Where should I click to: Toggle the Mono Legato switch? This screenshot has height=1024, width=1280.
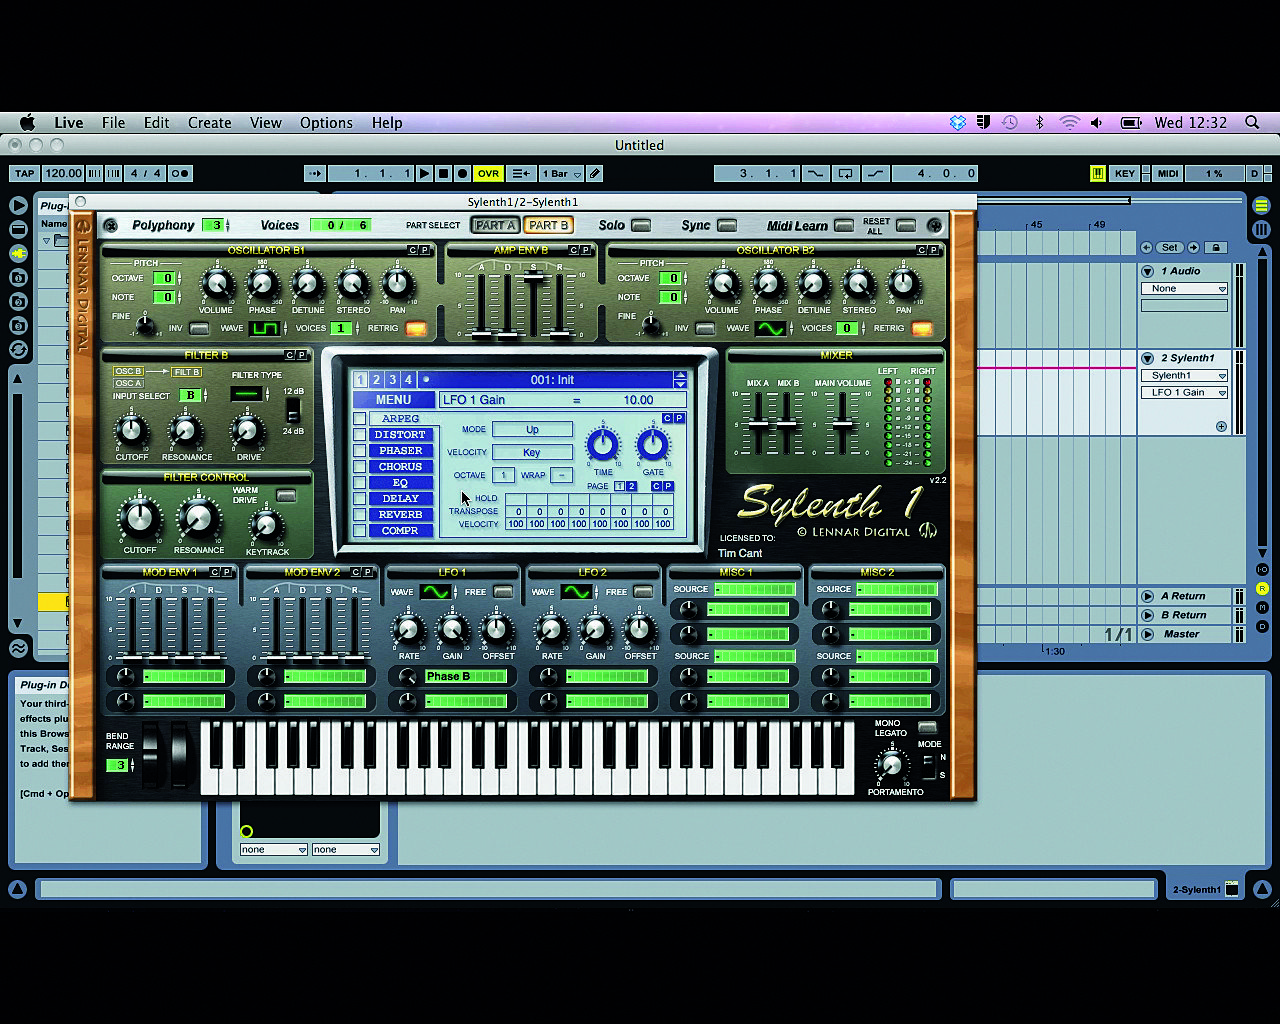click(x=927, y=728)
